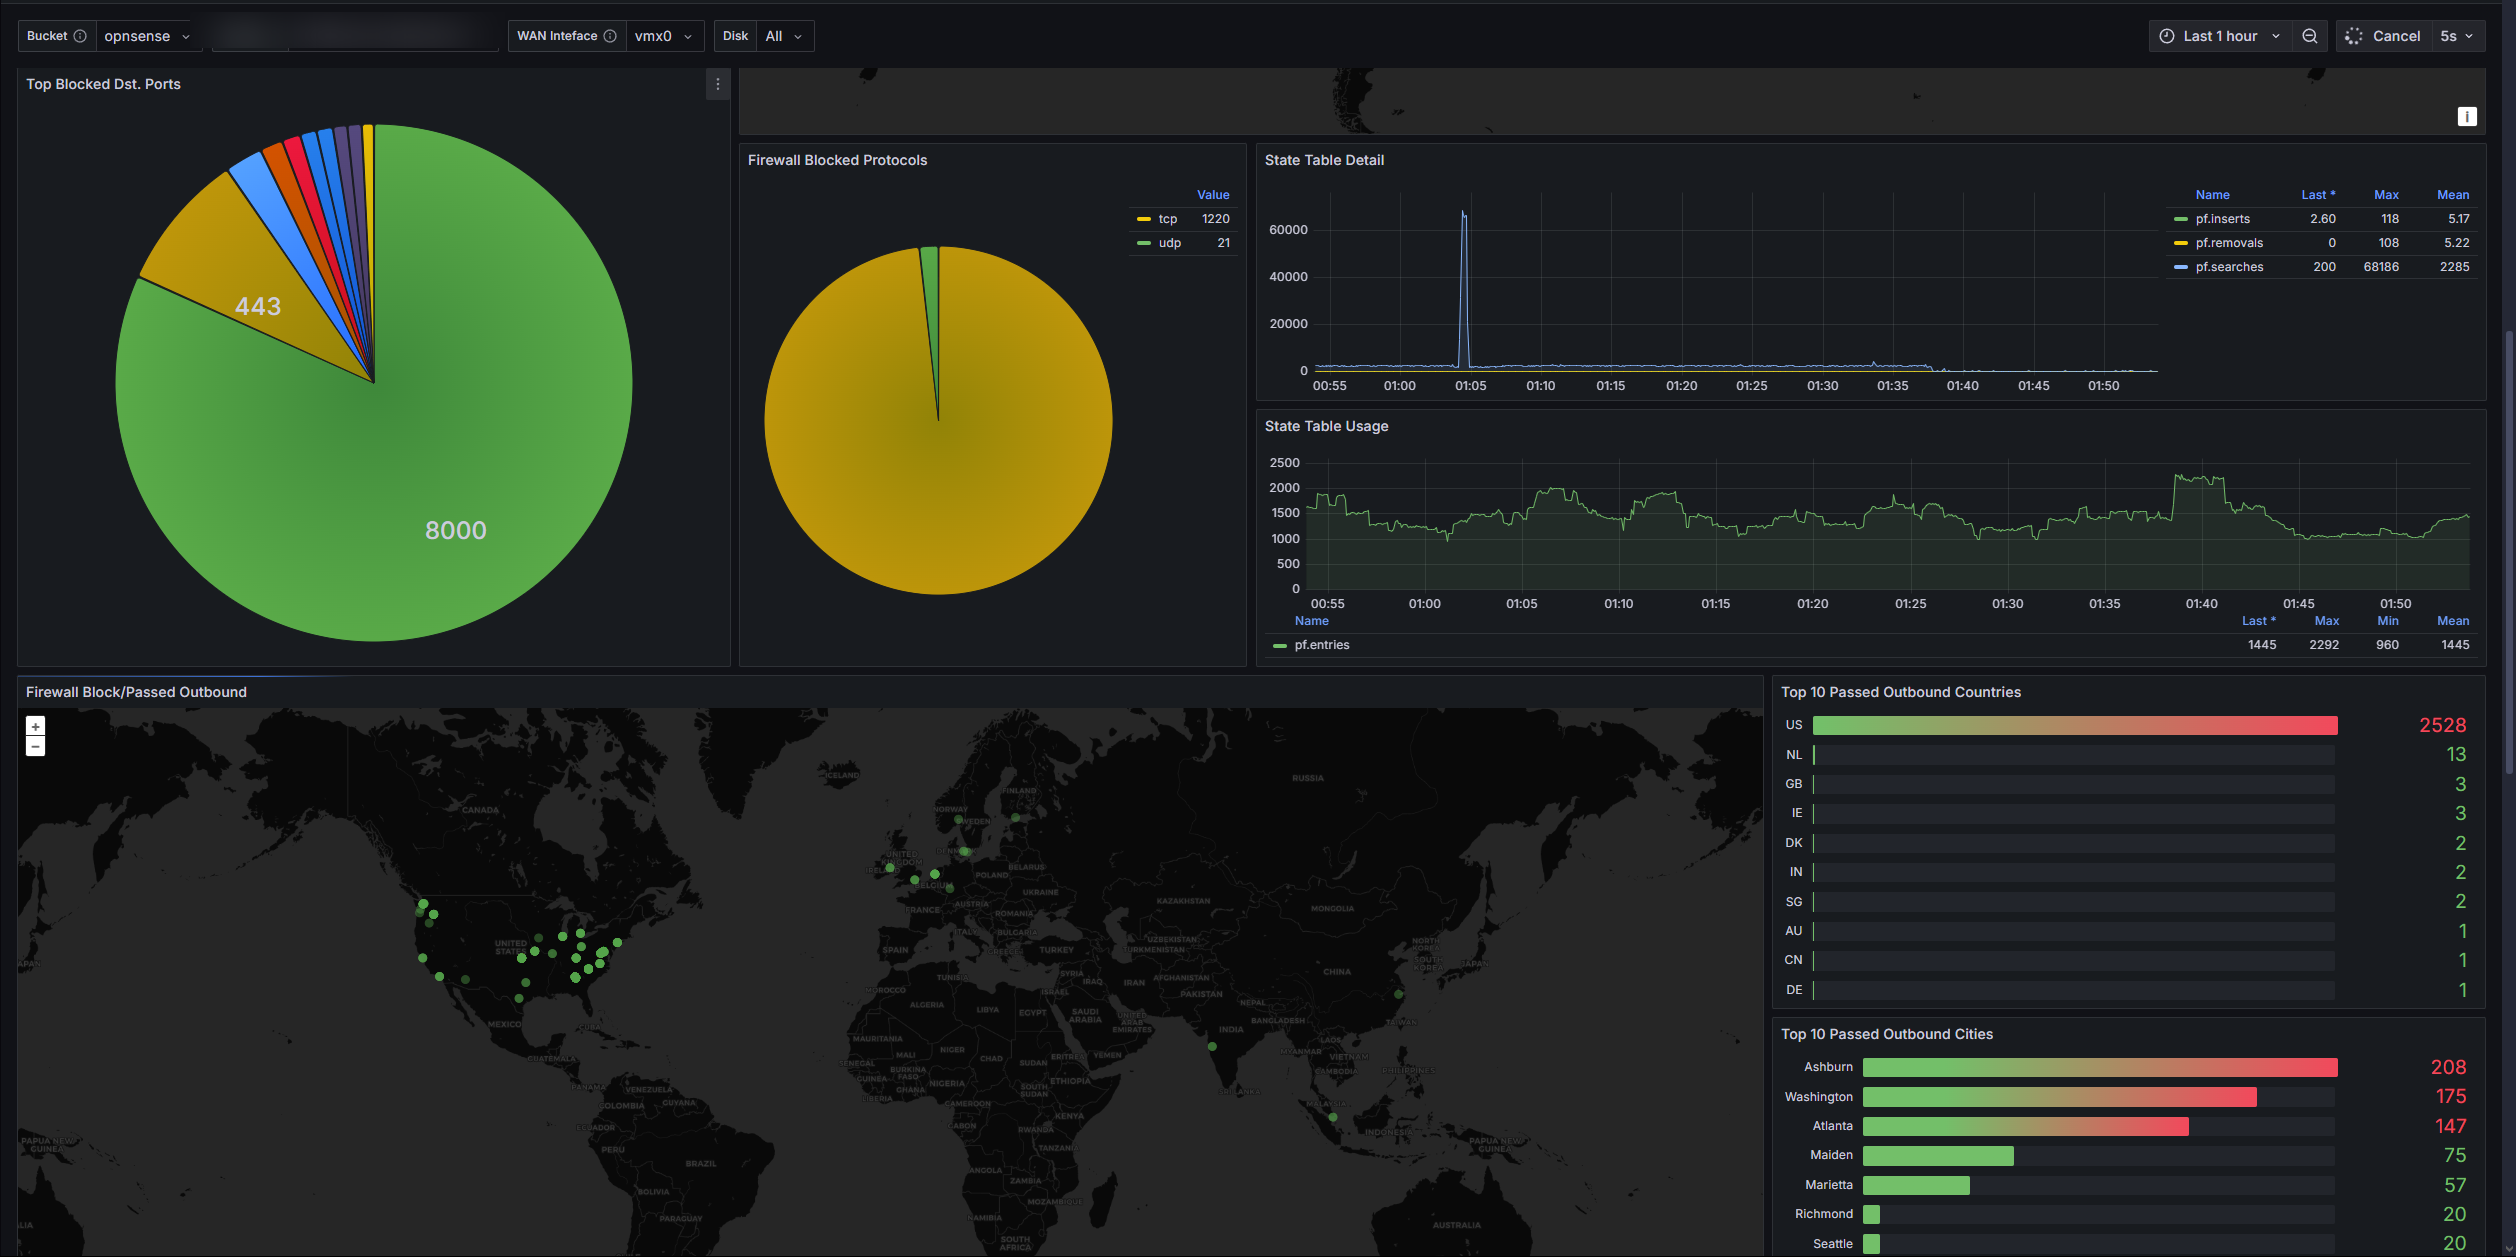Click the WAN Interface info icon
The width and height of the screenshot is (2516, 1257).
tap(610, 36)
